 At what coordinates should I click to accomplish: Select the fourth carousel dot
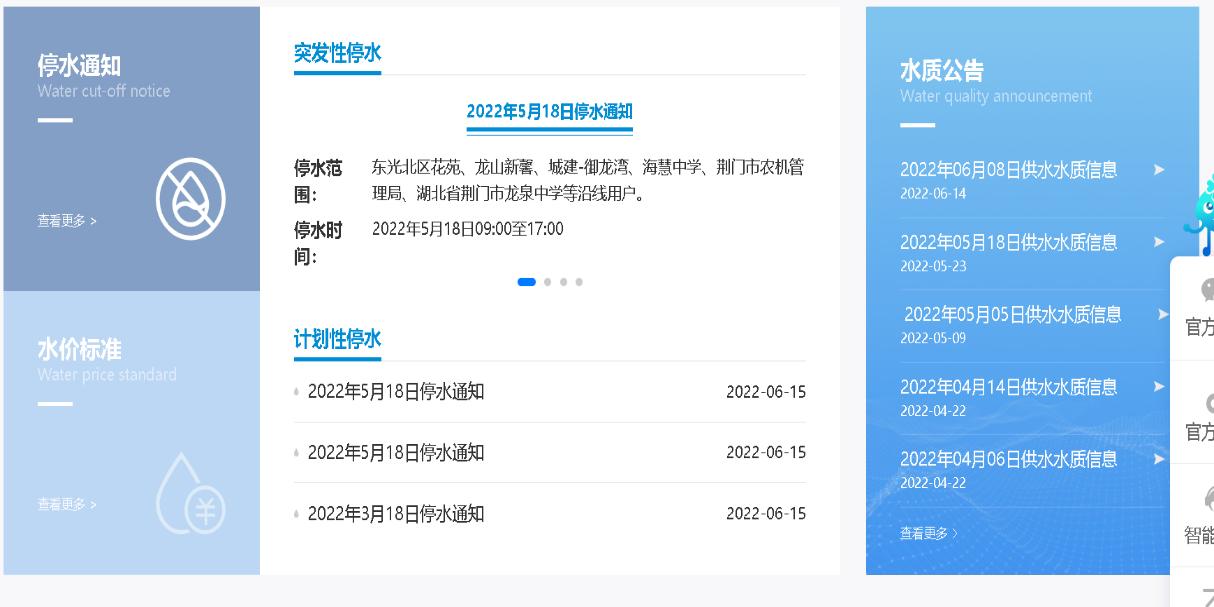(579, 282)
